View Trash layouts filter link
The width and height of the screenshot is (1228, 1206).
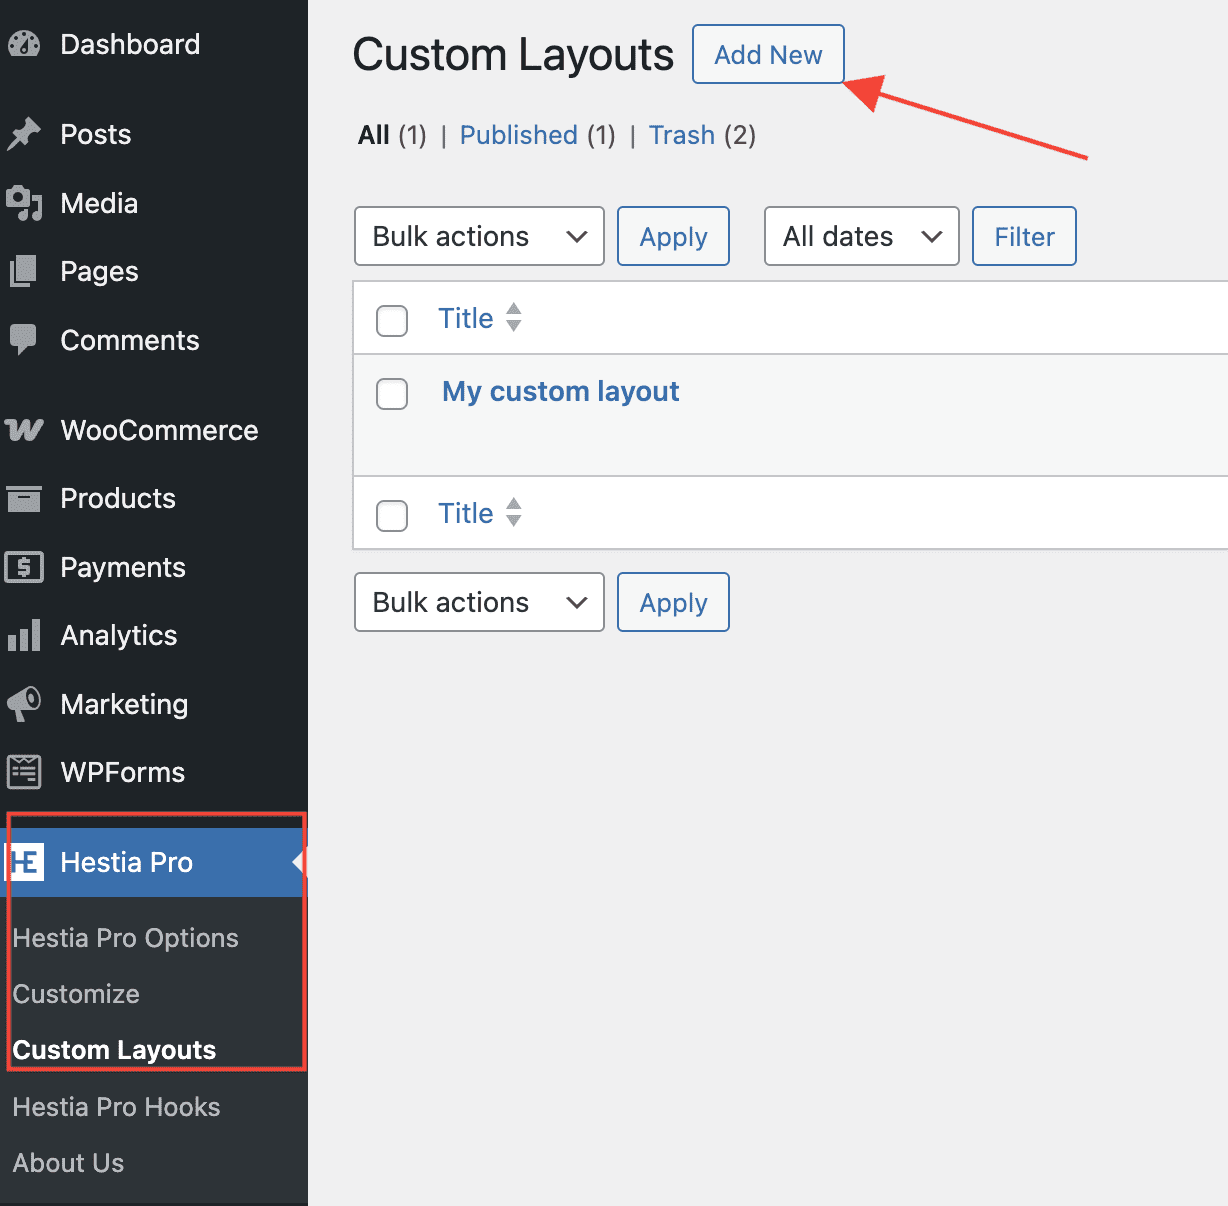pos(681,135)
